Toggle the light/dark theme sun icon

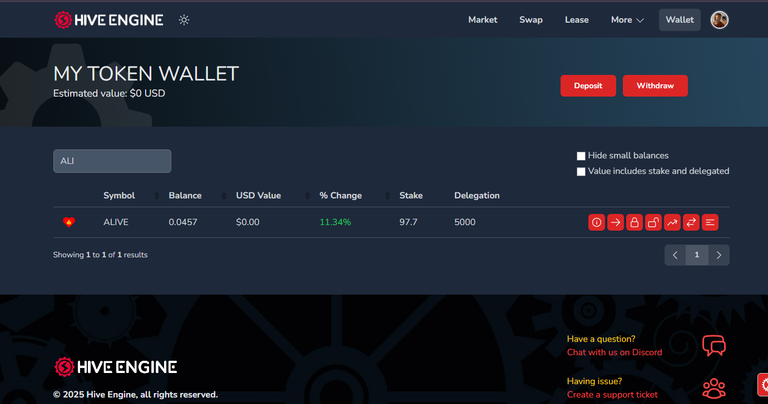click(x=184, y=20)
